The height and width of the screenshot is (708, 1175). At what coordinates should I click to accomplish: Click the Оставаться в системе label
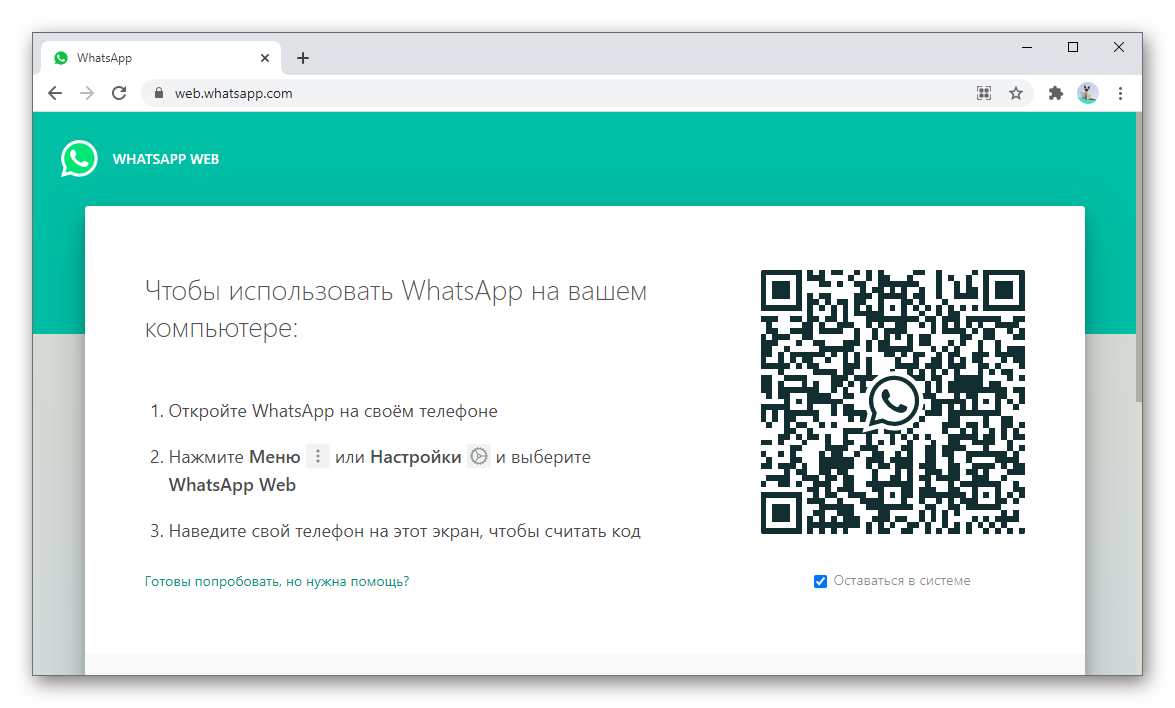(x=901, y=581)
